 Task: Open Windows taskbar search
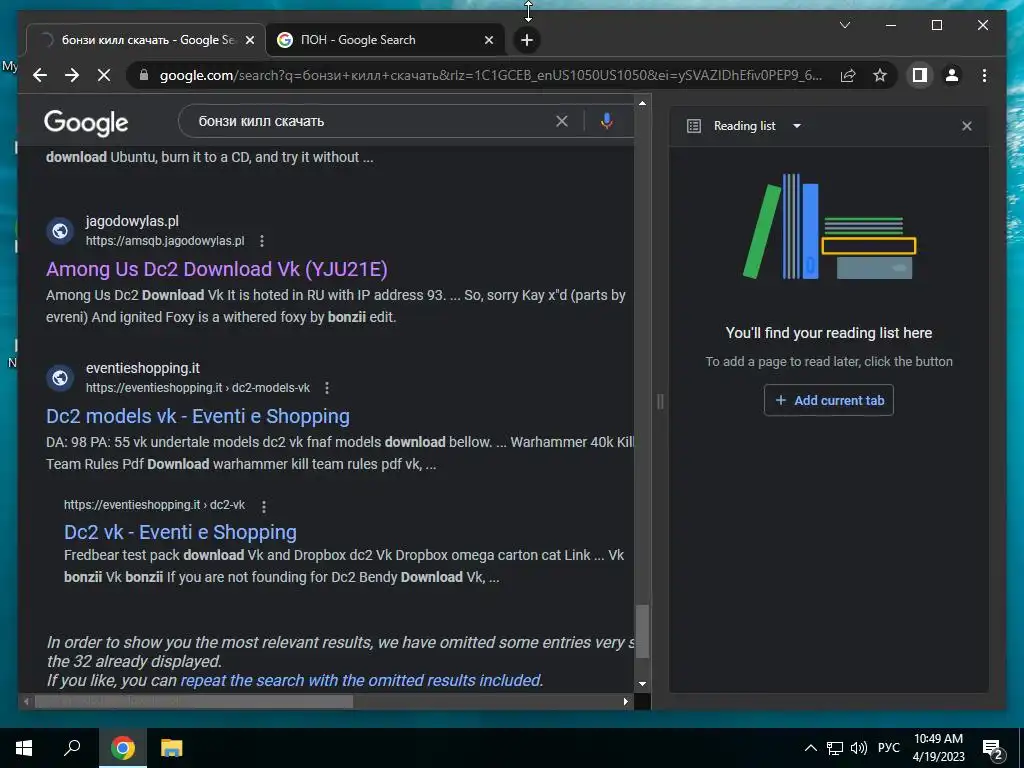point(72,748)
